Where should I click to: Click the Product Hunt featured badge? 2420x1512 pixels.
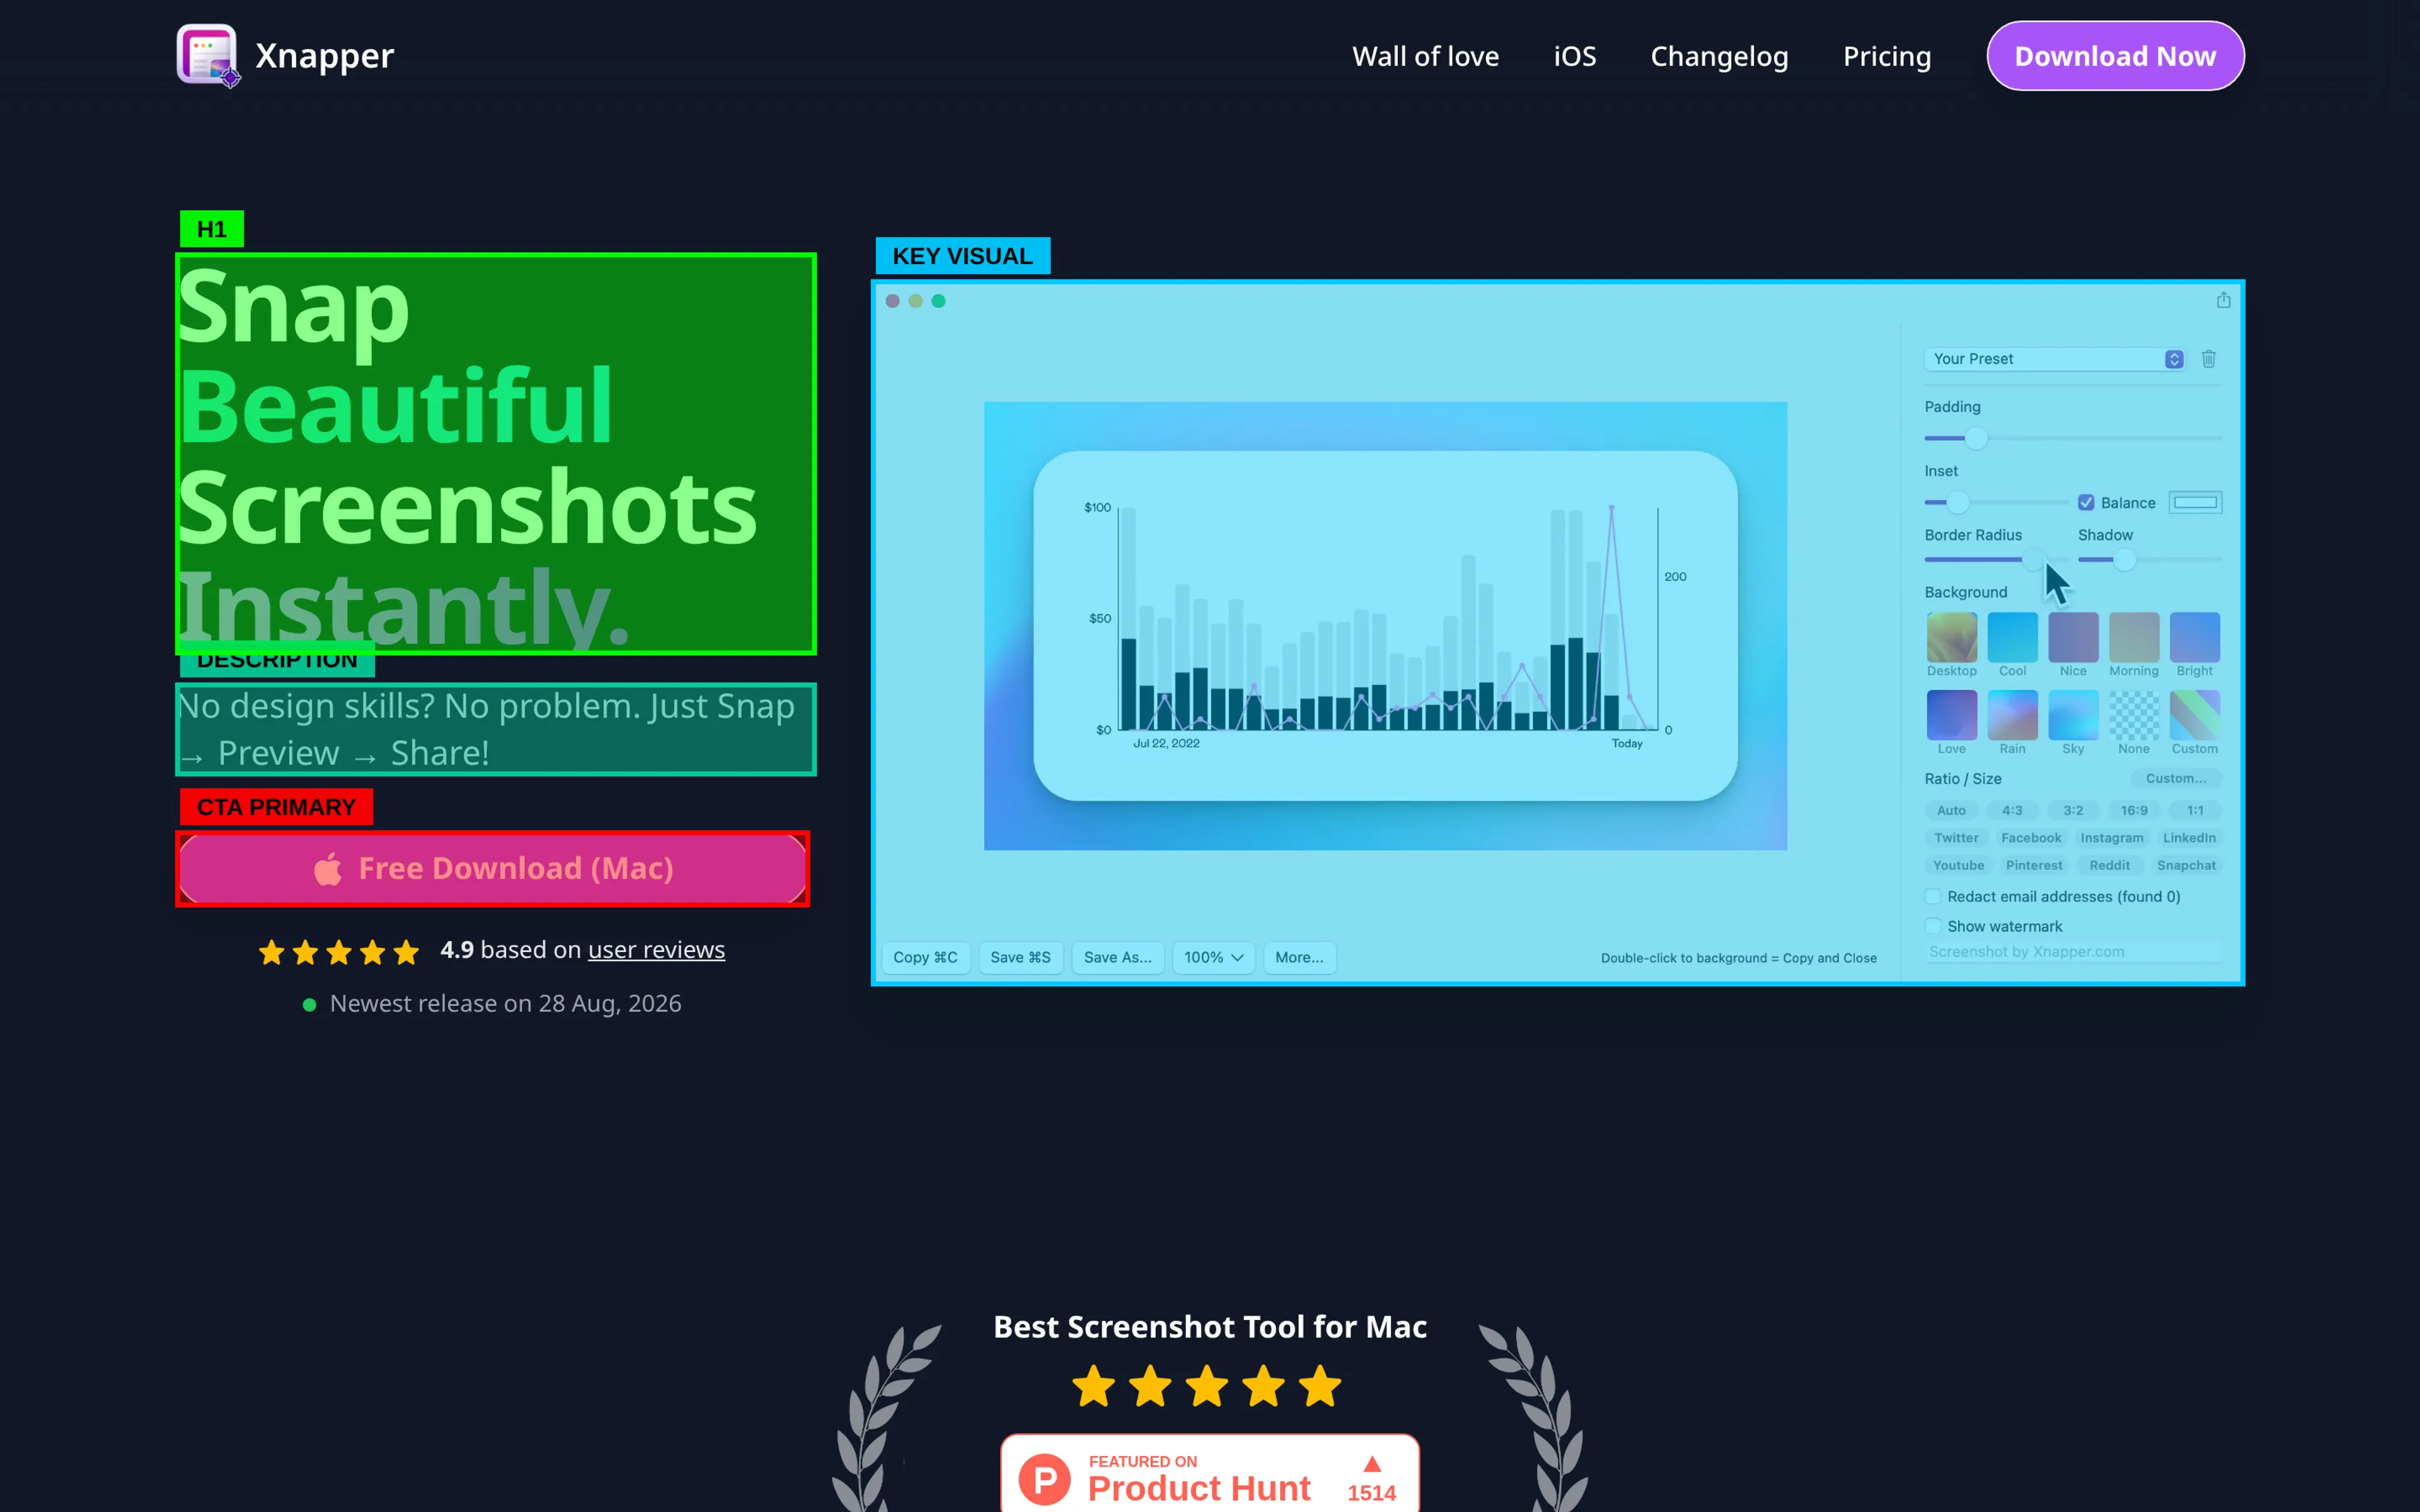pos(1210,1474)
